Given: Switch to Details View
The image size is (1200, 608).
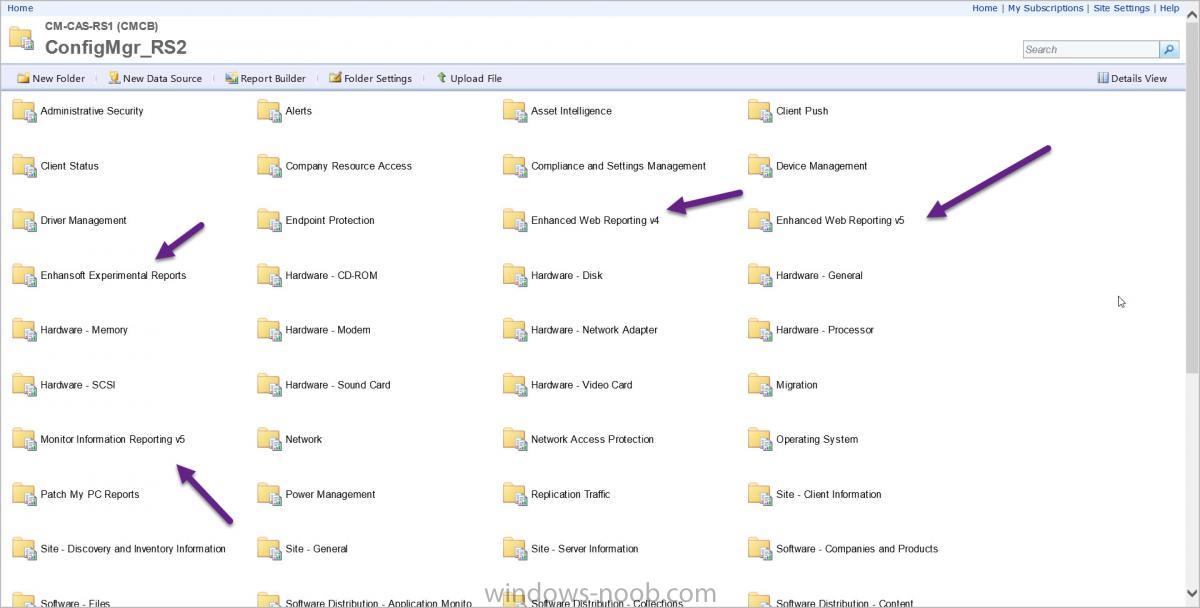Looking at the screenshot, I should pyautogui.click(x=1132, y=78).
